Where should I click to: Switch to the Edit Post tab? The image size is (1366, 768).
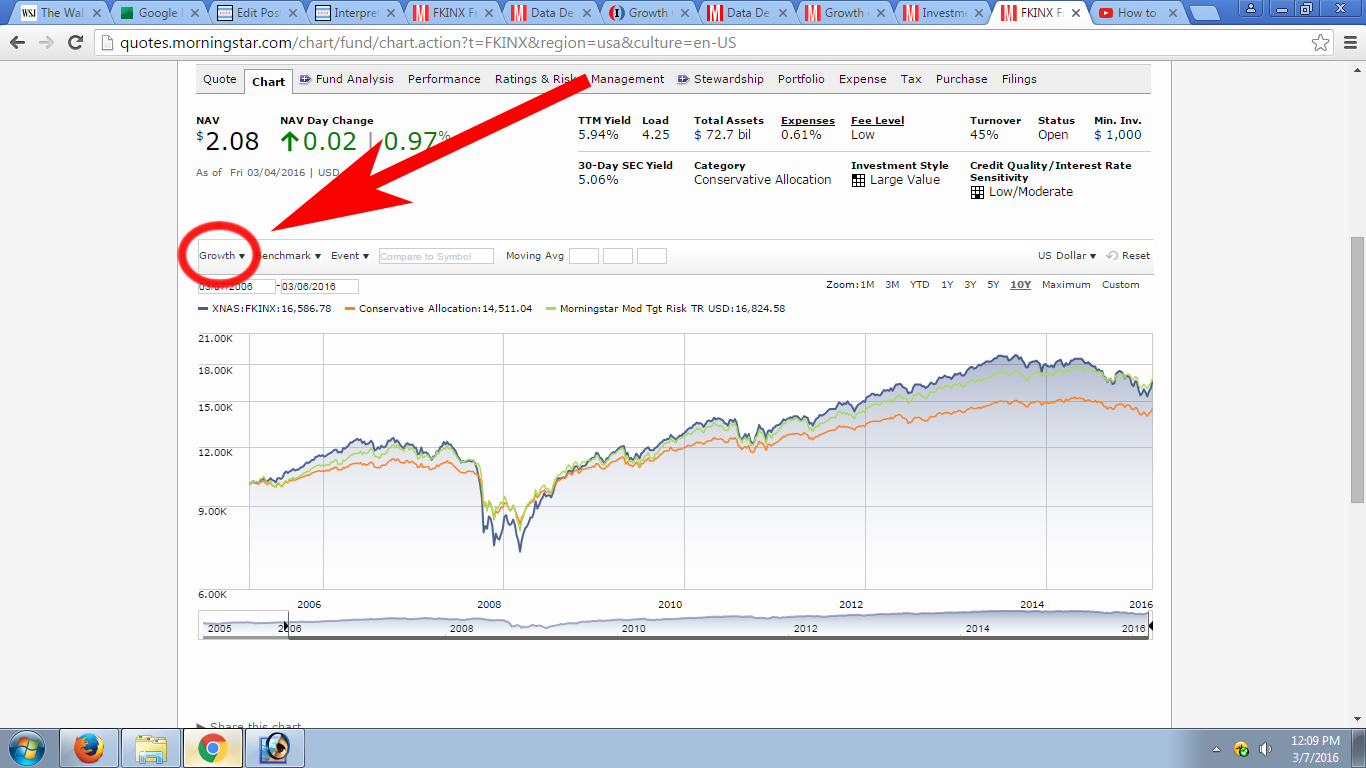pos(257,13)
